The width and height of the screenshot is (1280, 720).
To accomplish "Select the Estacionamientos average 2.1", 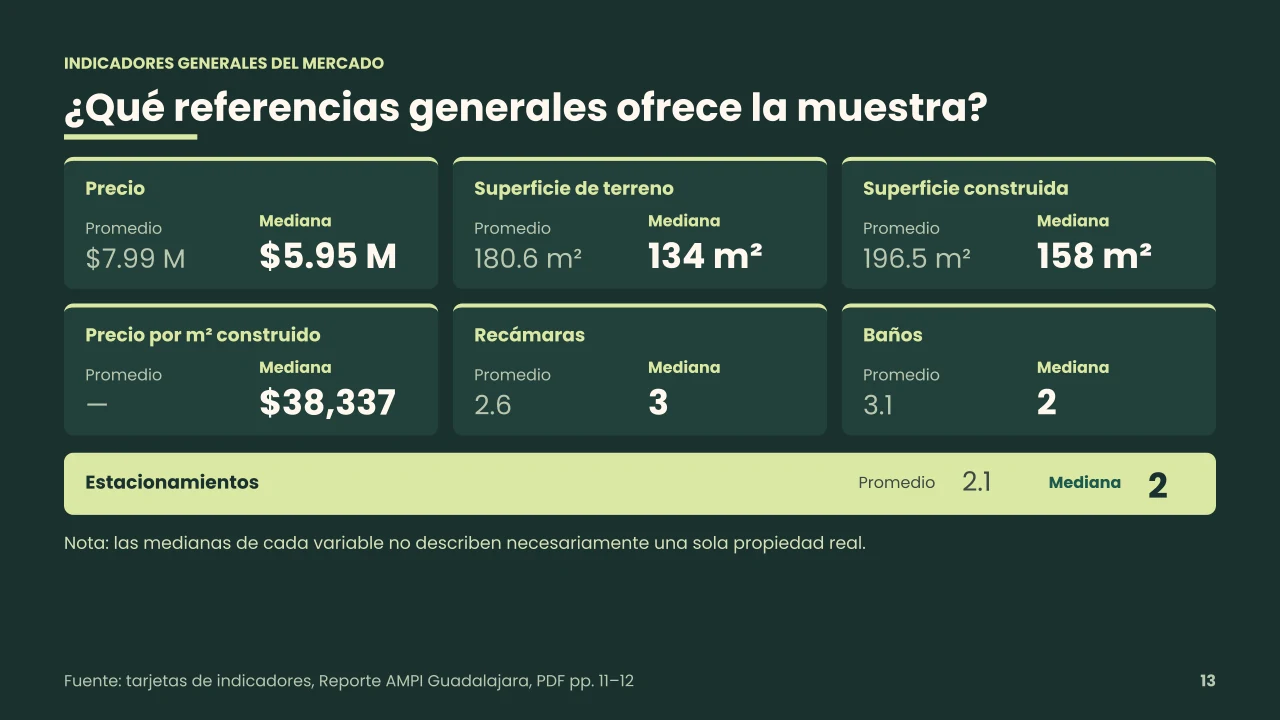I will point(977,482).
